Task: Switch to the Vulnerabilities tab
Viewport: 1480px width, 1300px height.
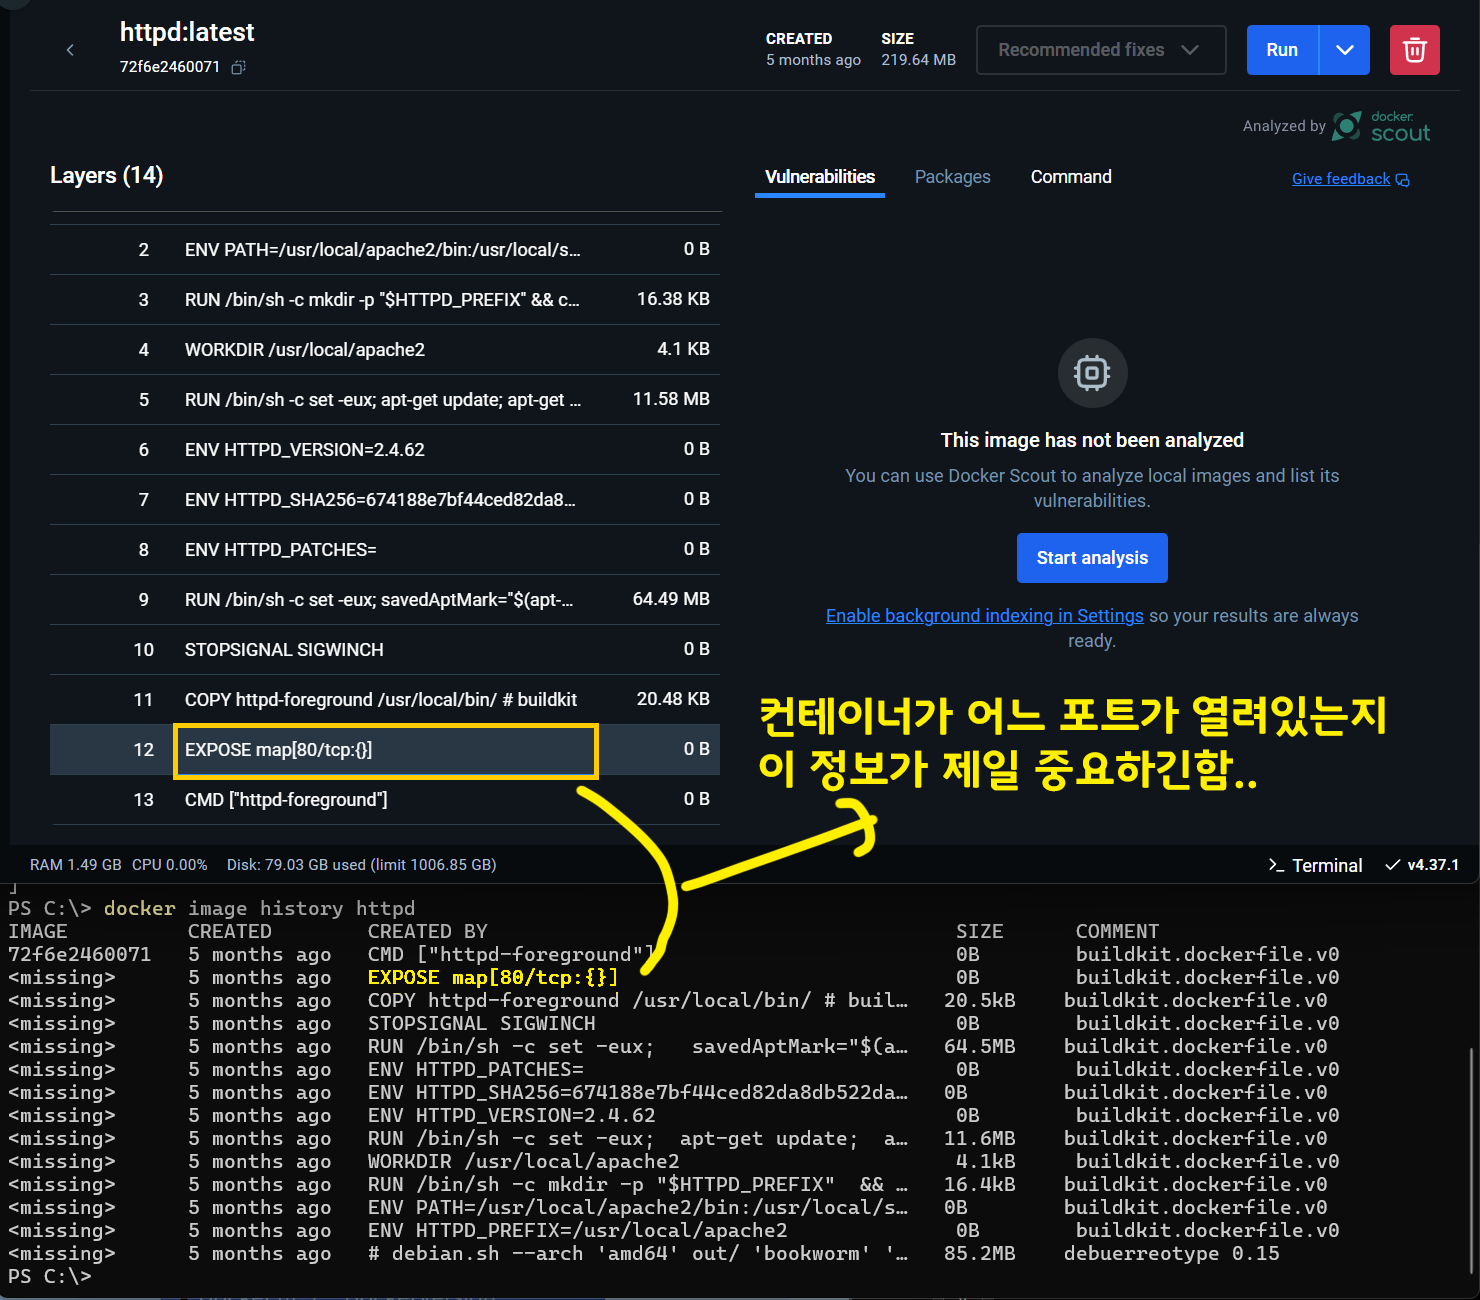Action: [x=820, y=177]
